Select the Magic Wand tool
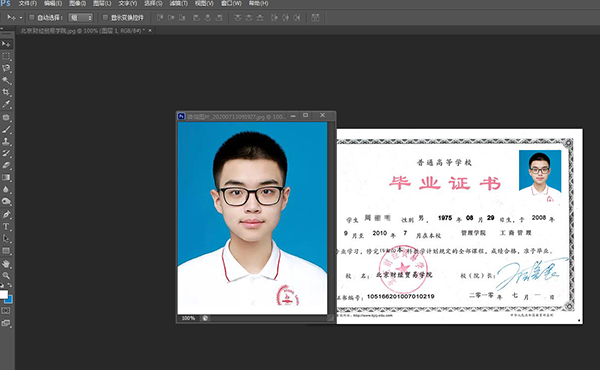Screen dimensions: 600x370 tap(6, 80)
